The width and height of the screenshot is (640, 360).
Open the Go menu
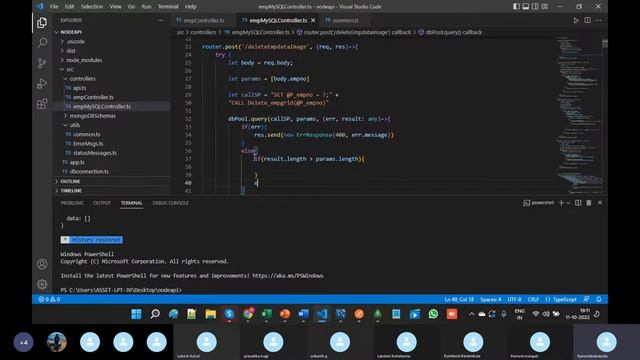pyautogui.click(x=131, y=7)
